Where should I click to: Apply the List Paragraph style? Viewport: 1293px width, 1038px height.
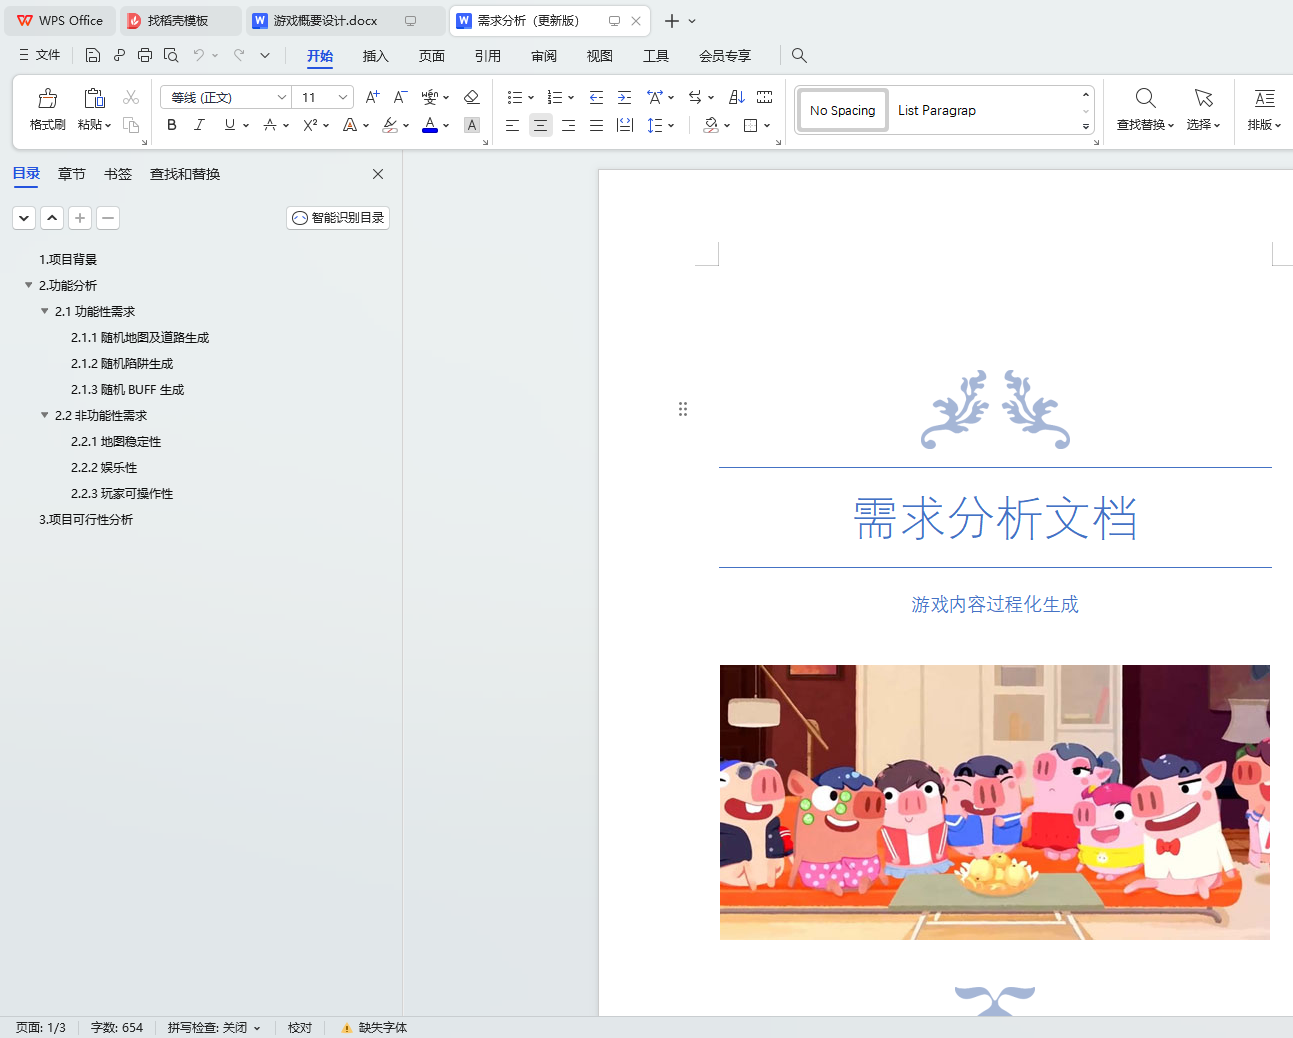point(937,110)
